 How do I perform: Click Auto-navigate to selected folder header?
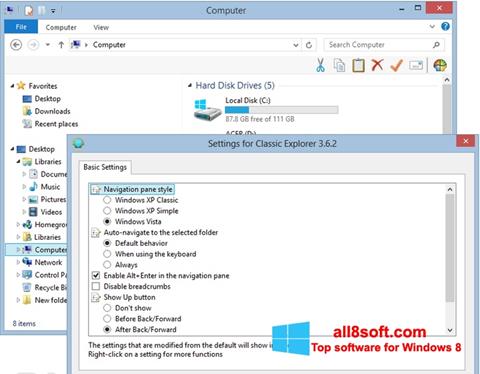point(161,232)
